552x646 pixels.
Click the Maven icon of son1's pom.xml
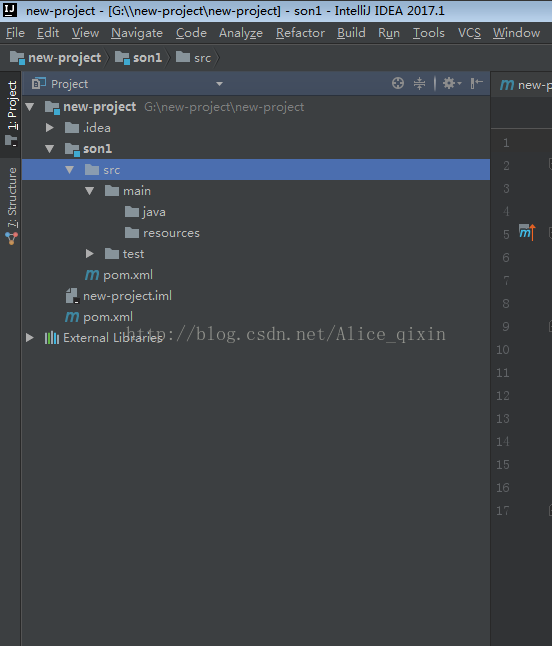(x=92, y=275)
